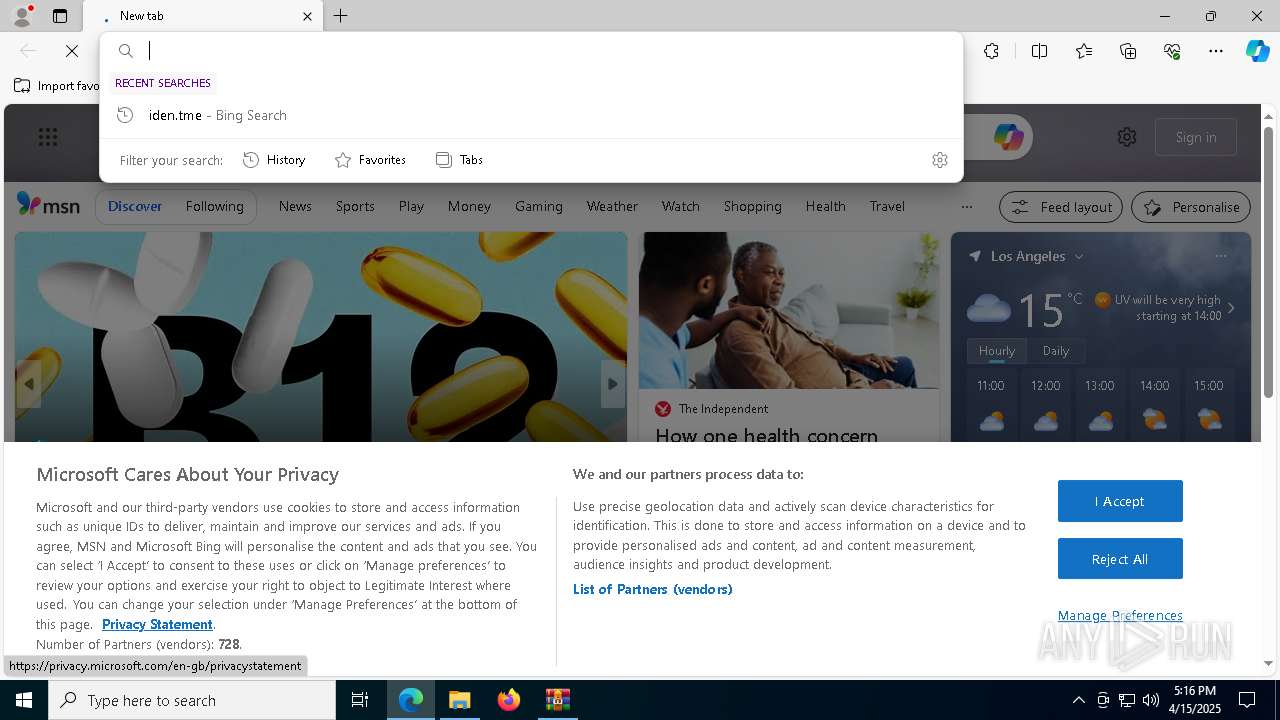The width and height of the screenshot is (1280, 720).
Task: Click the Copilot logo in search box
Action: pos(1008,137)
